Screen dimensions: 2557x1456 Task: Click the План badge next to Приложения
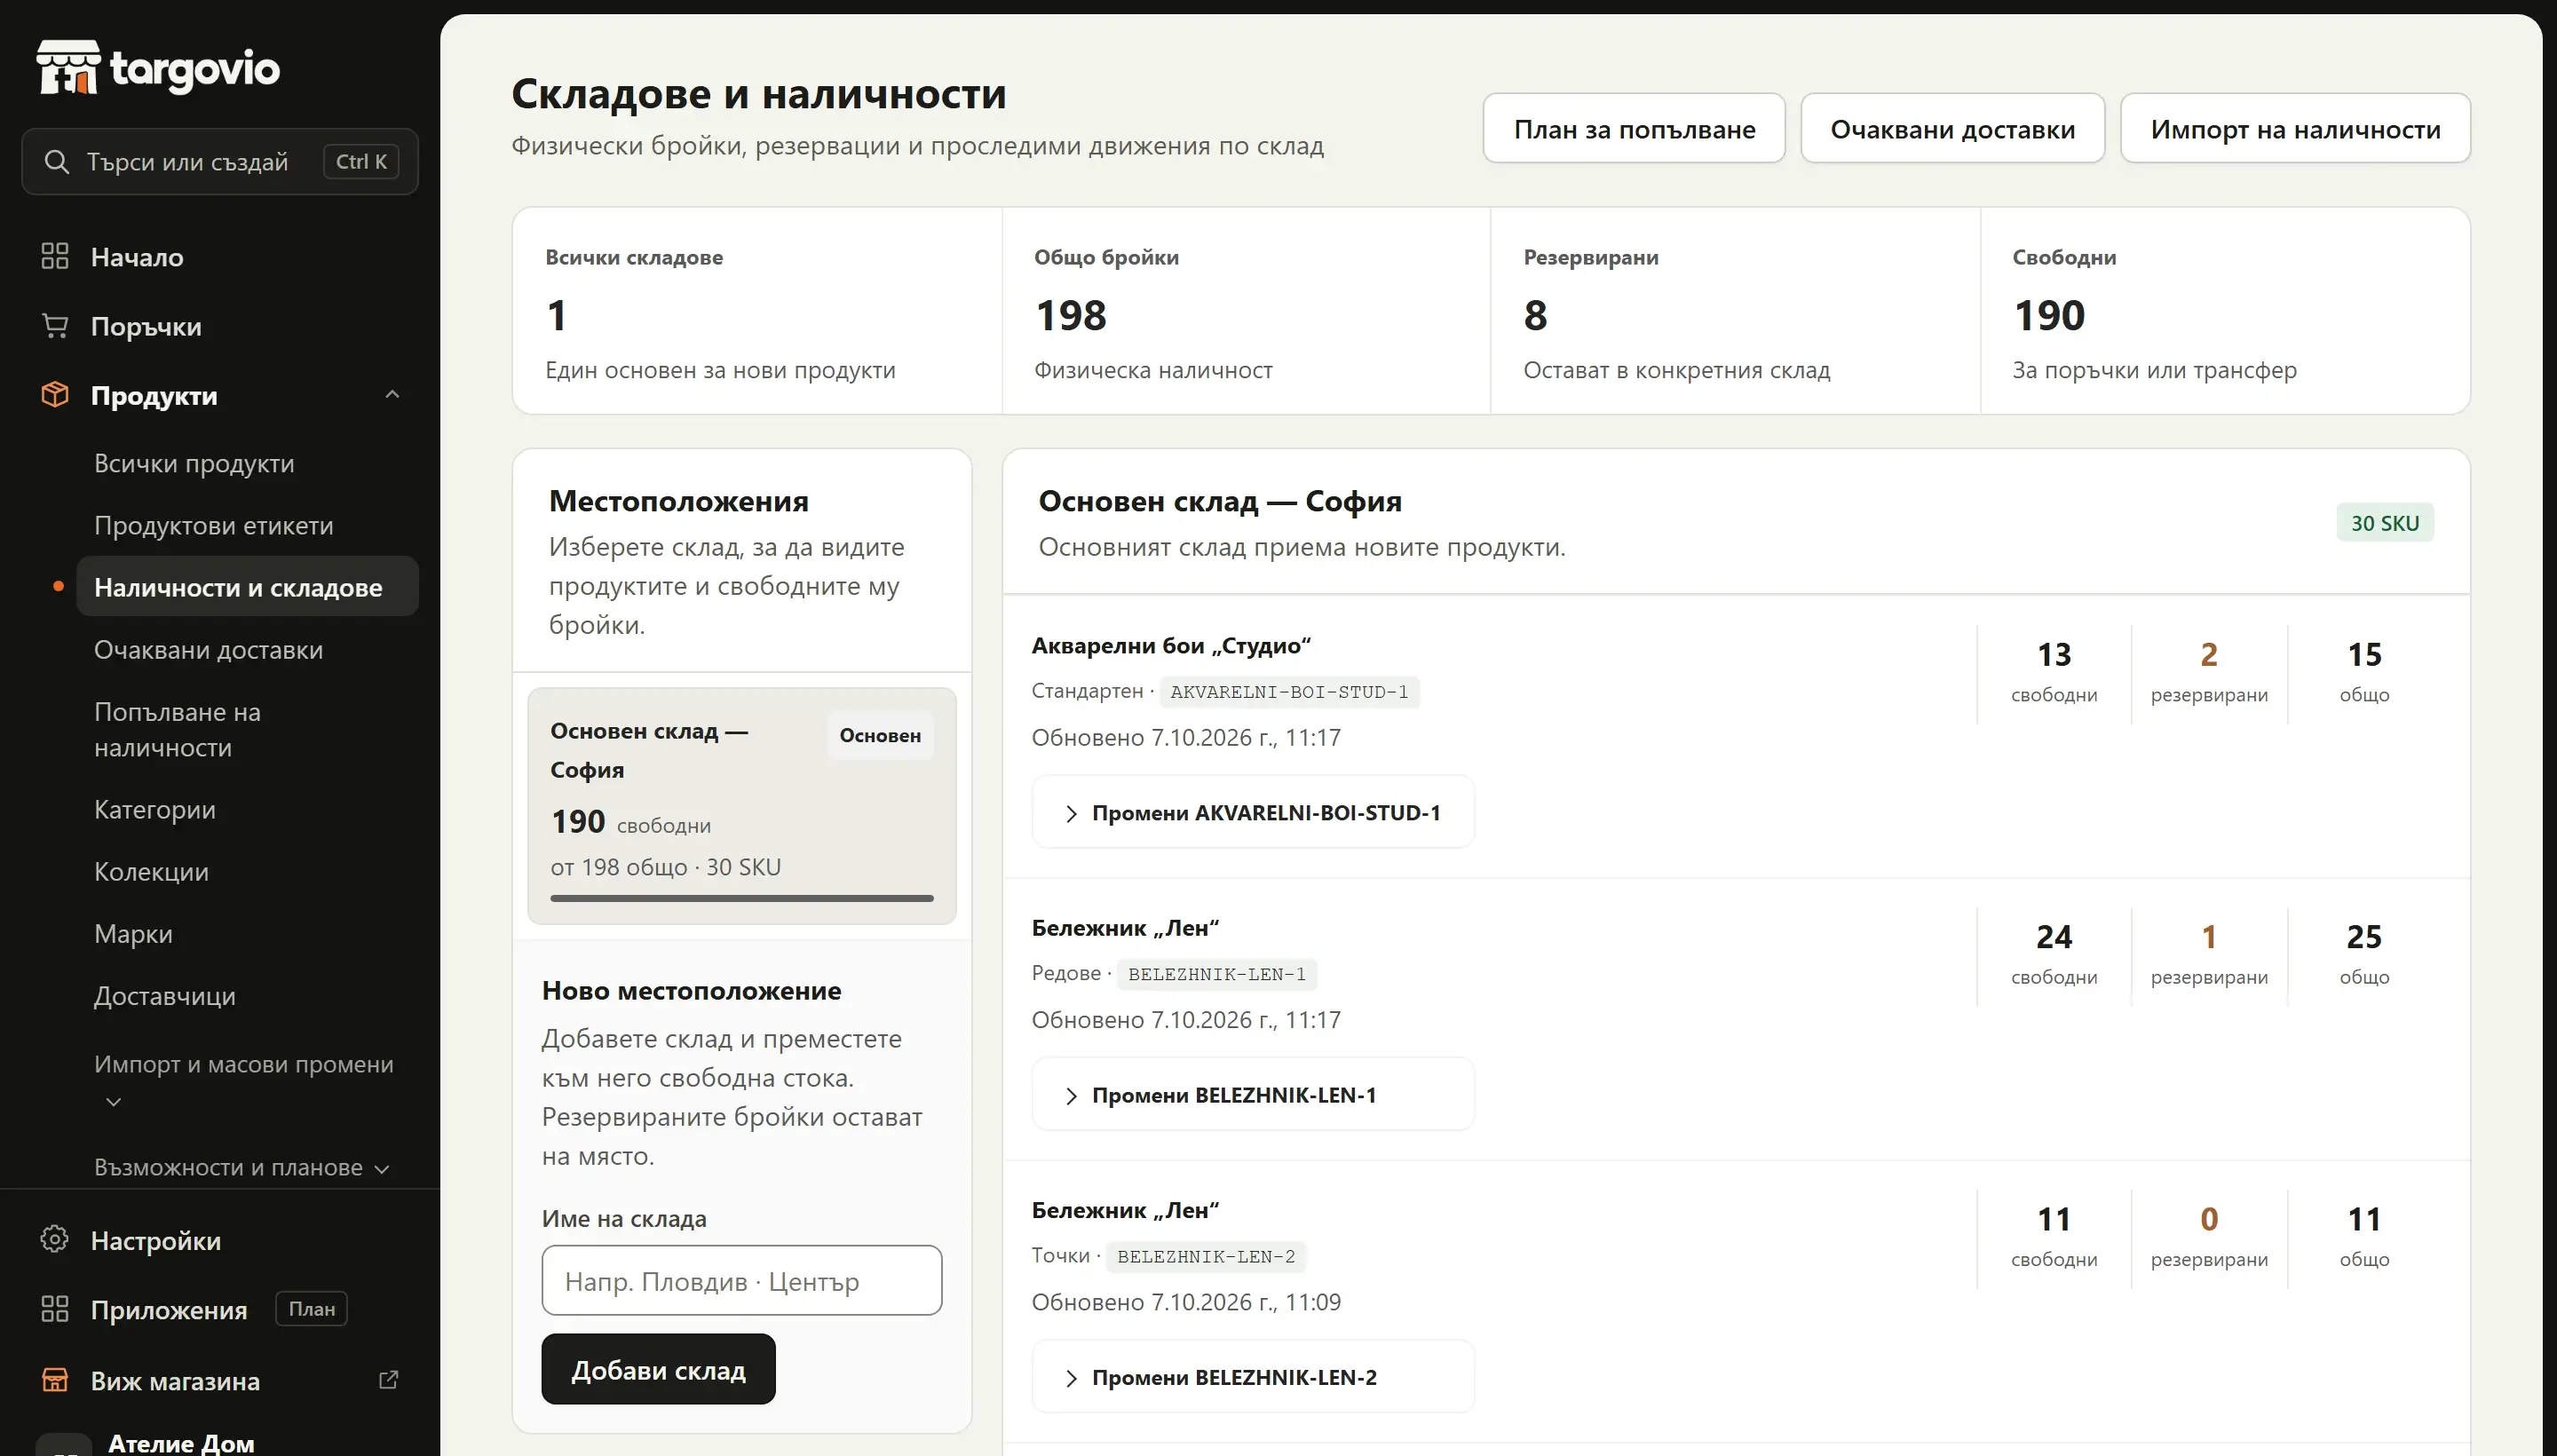[311, 1308]
